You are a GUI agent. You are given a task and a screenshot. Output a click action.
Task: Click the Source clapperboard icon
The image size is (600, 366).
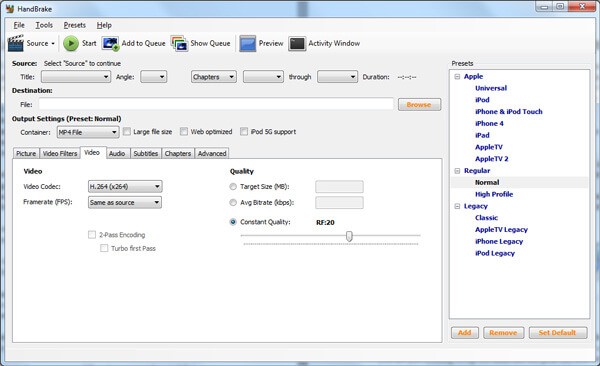(16, 43)
